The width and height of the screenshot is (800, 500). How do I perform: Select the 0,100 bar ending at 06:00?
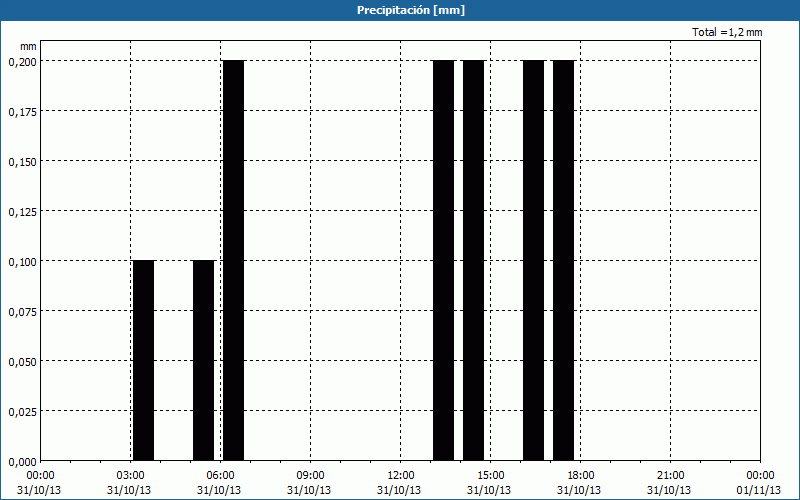[x=204, y=360]
